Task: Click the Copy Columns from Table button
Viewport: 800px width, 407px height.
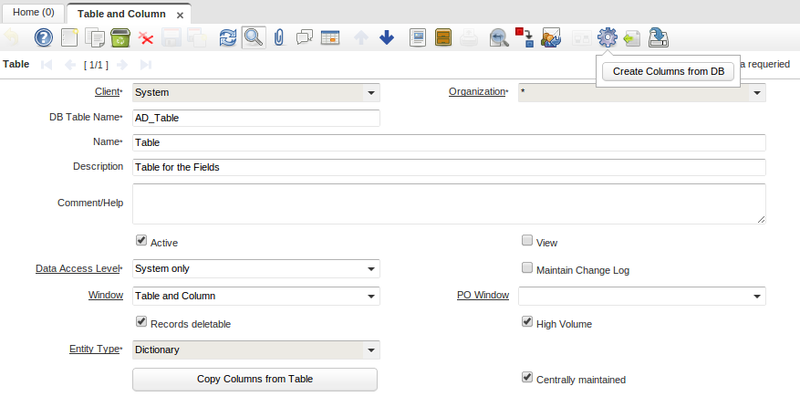Action: [x=255, y=379]
